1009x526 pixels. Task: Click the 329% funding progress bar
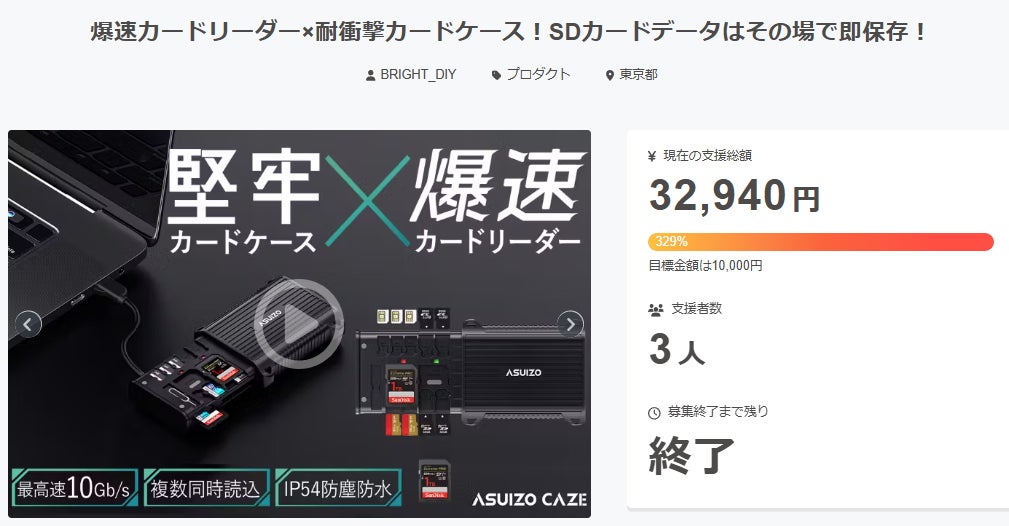coord(820,242)
